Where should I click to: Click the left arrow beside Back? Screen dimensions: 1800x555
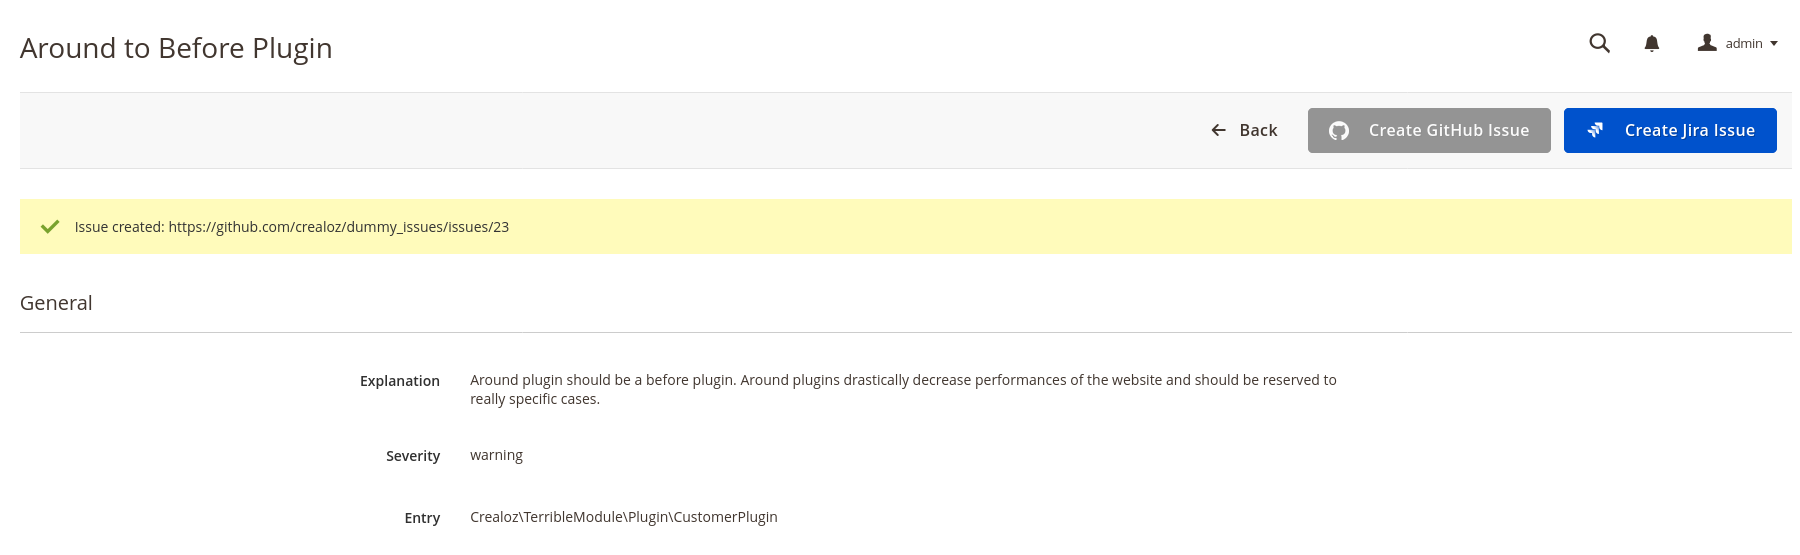tap(1218, 130)
